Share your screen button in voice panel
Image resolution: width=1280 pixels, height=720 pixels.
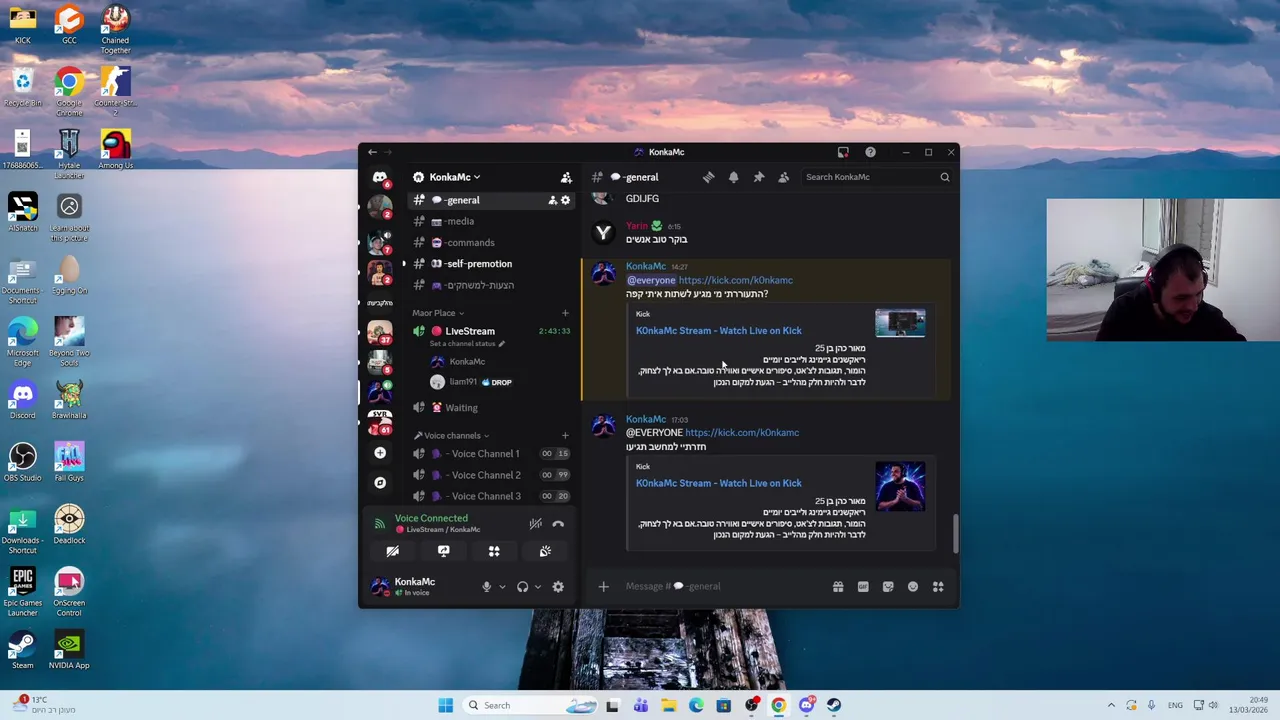(443, 551)
